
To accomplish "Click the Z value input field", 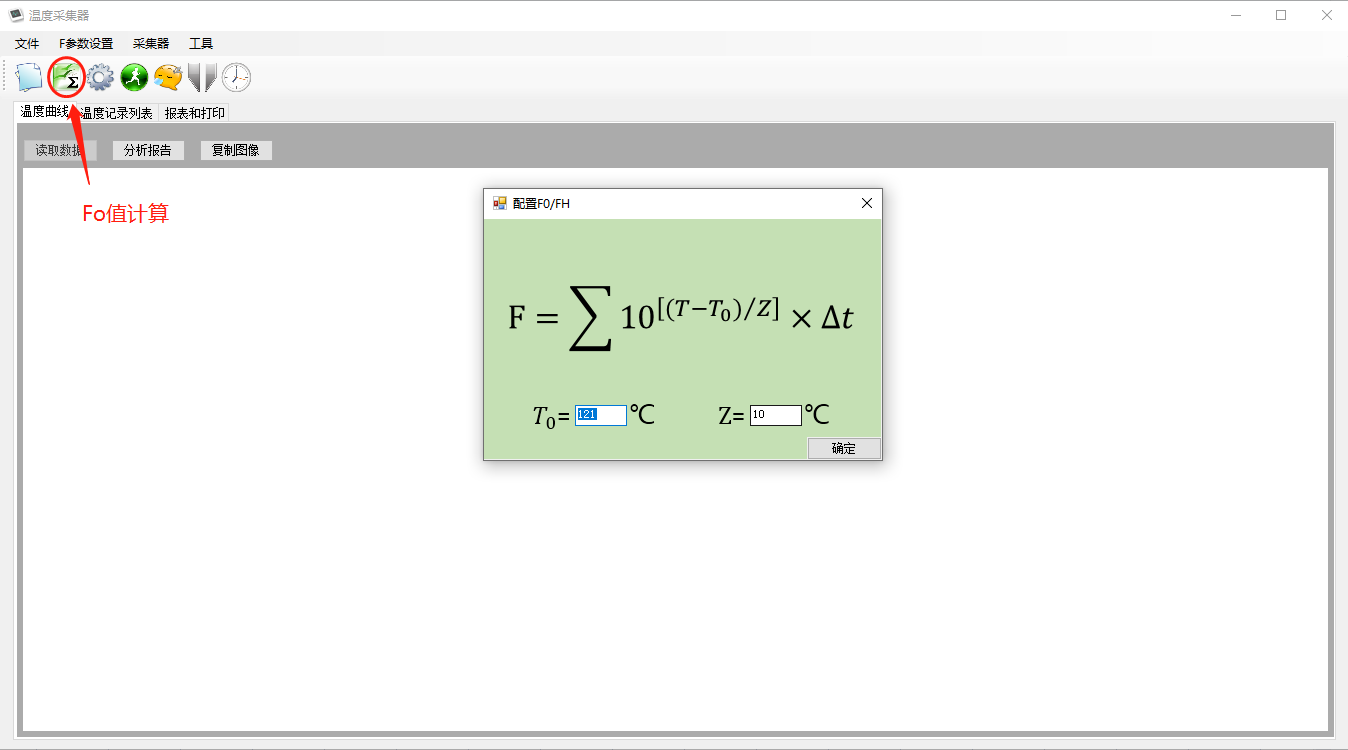I will click(775, 415).
